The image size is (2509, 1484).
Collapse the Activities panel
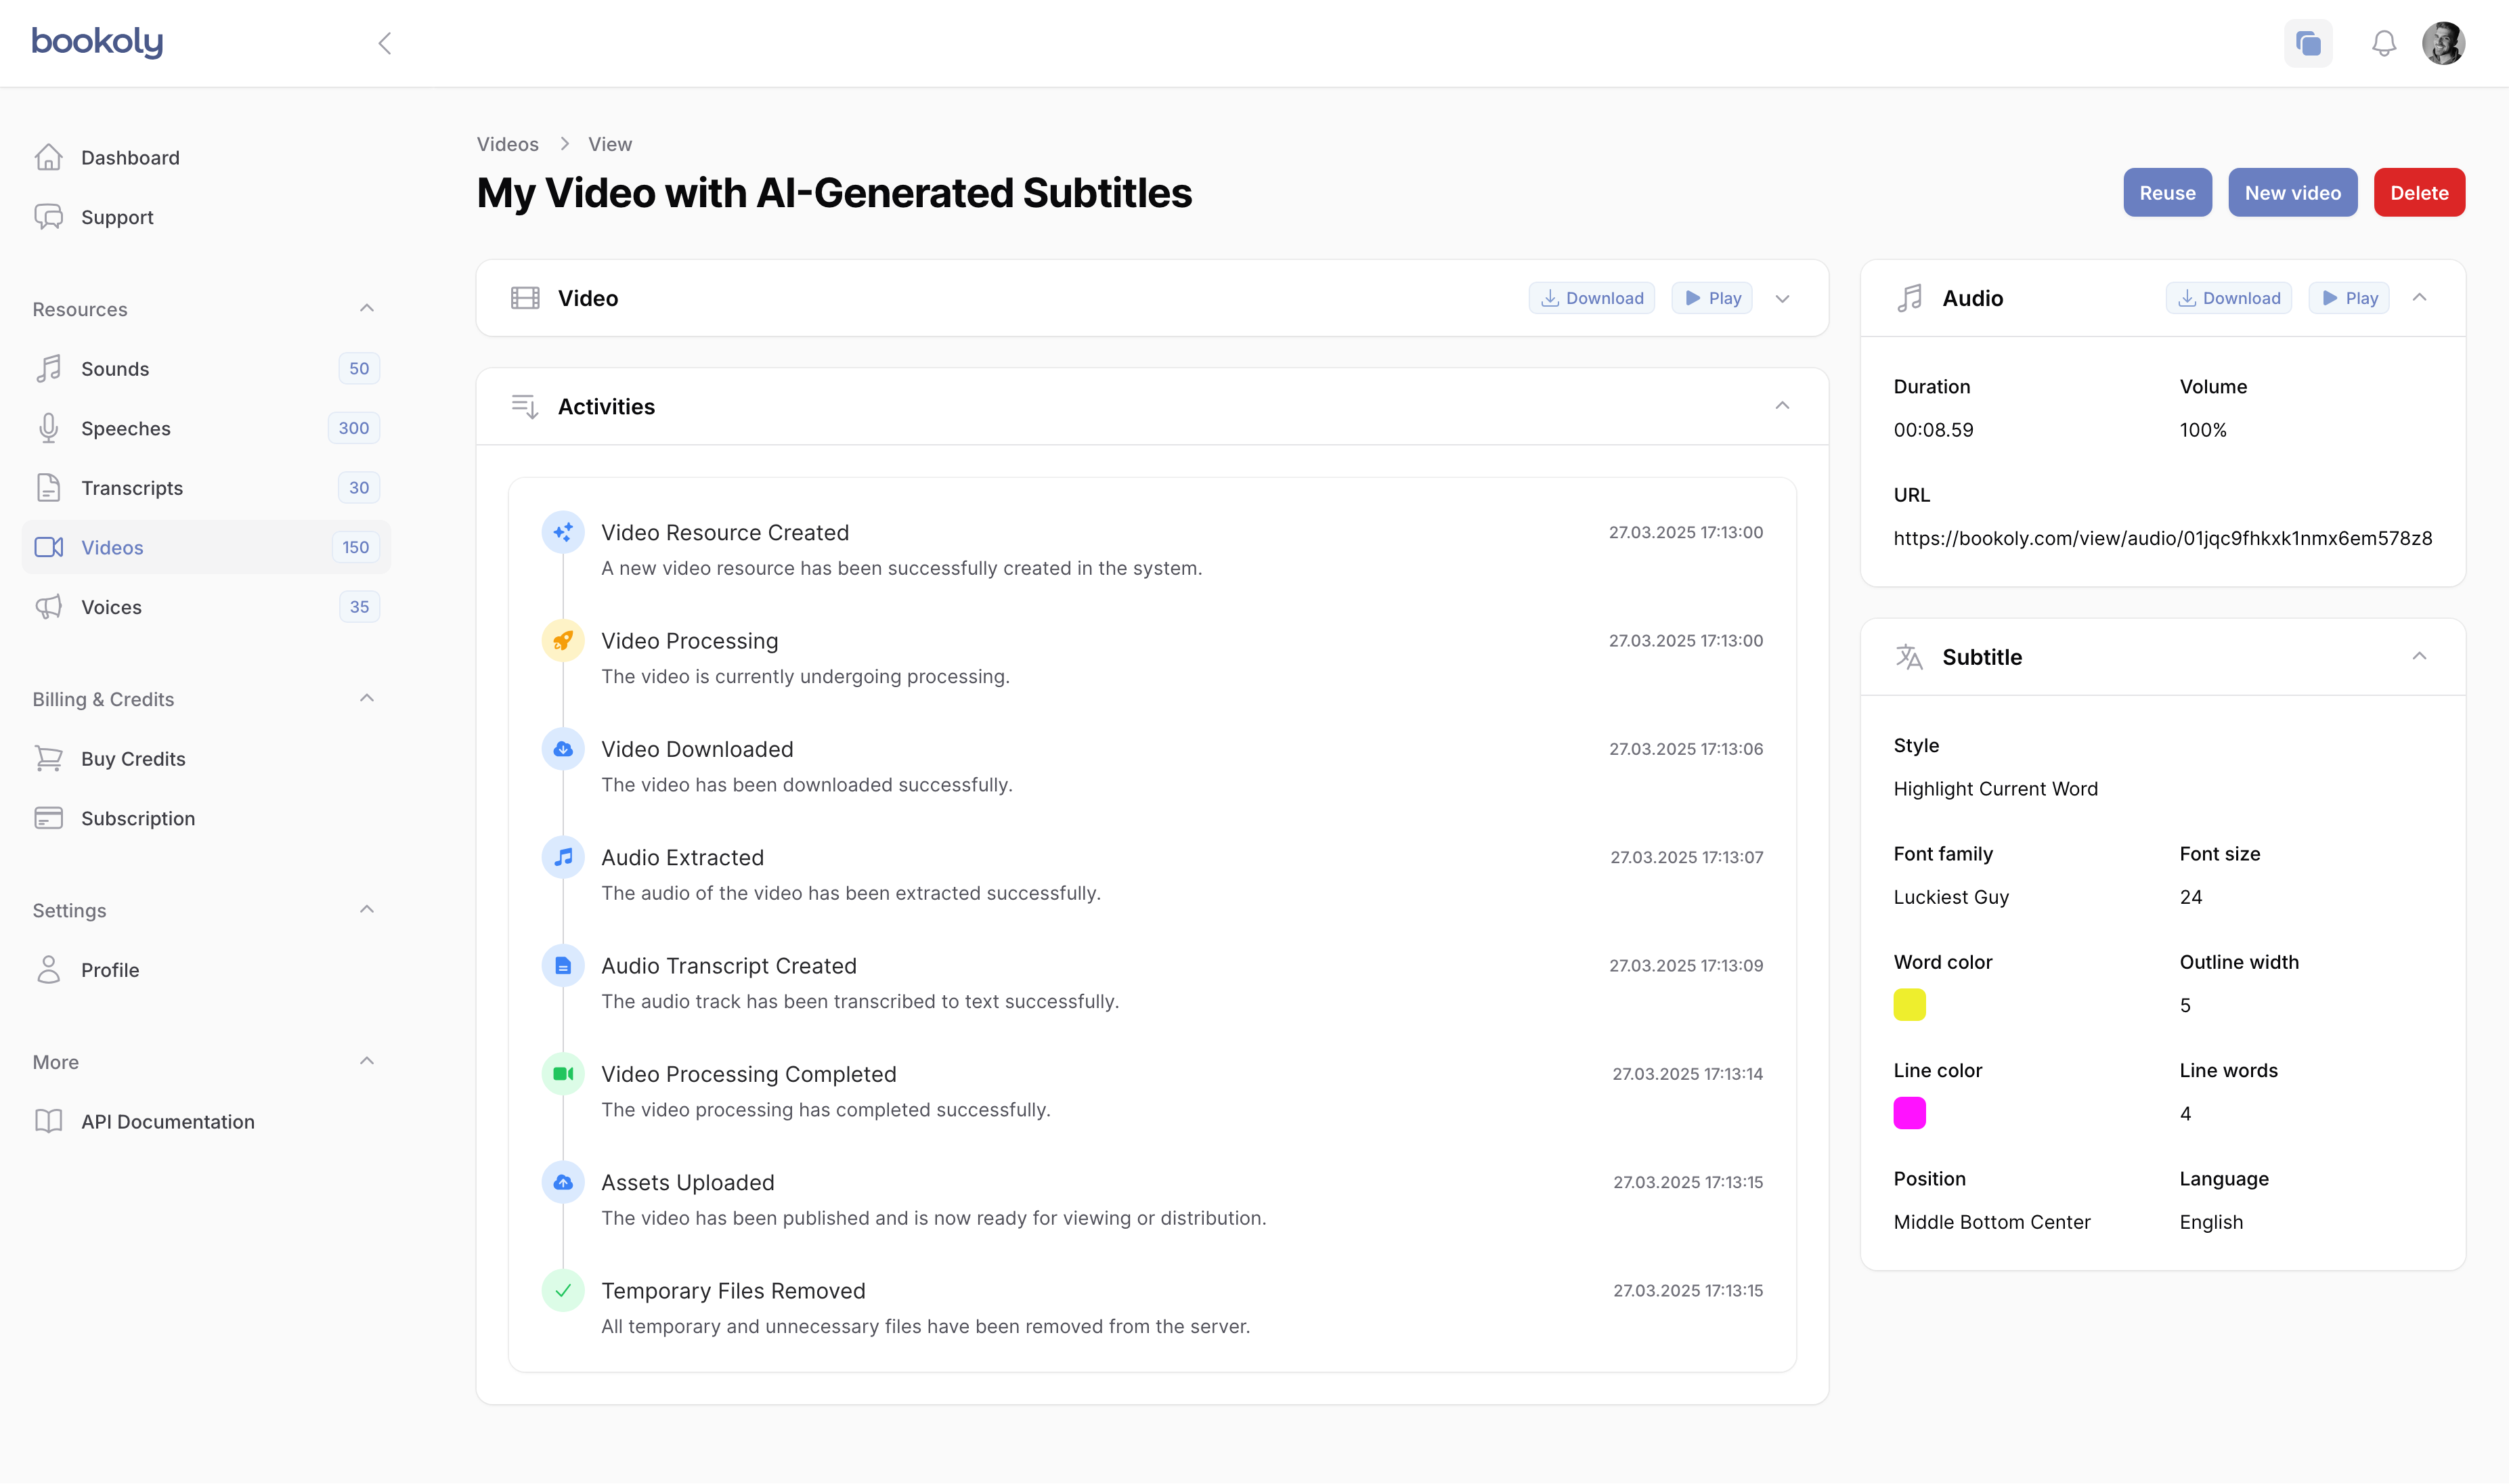pyautogui.click(x=1782, y=406)
